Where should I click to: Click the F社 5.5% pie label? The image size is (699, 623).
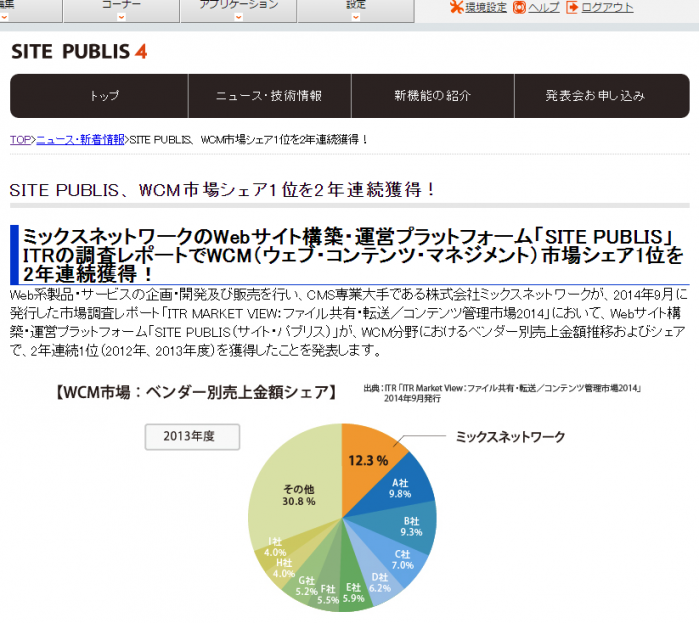(x=328, y=595)
